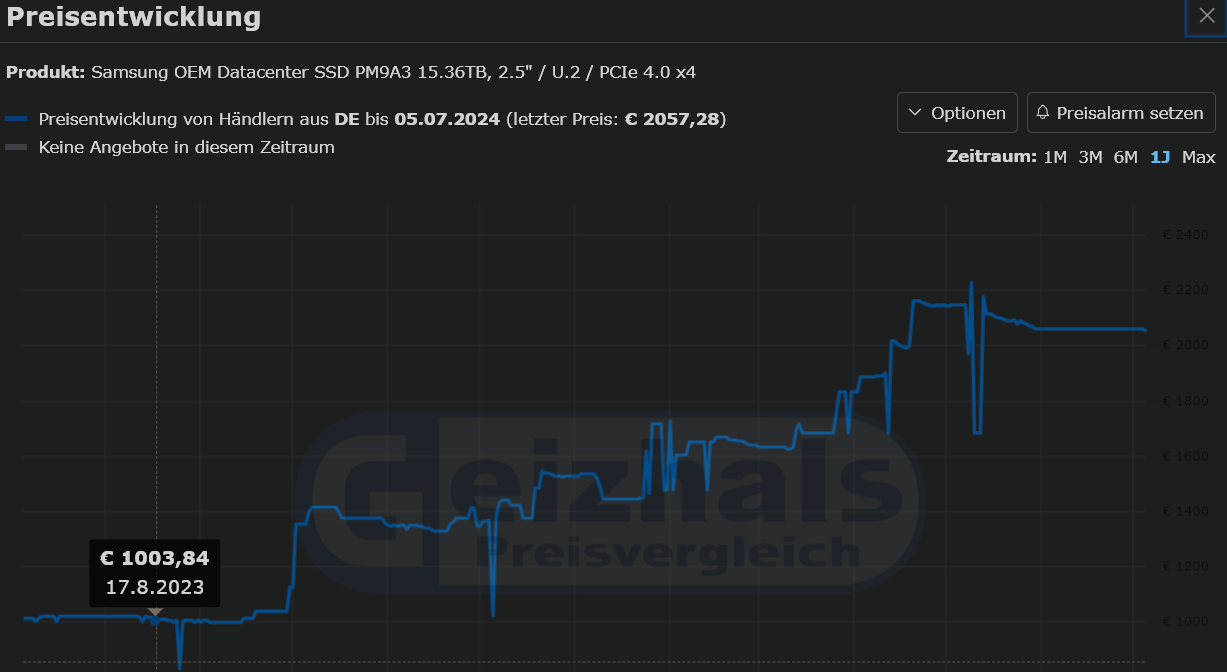Select the Max time range
The image size is (1227, 672).
[x=1198, y=157]
